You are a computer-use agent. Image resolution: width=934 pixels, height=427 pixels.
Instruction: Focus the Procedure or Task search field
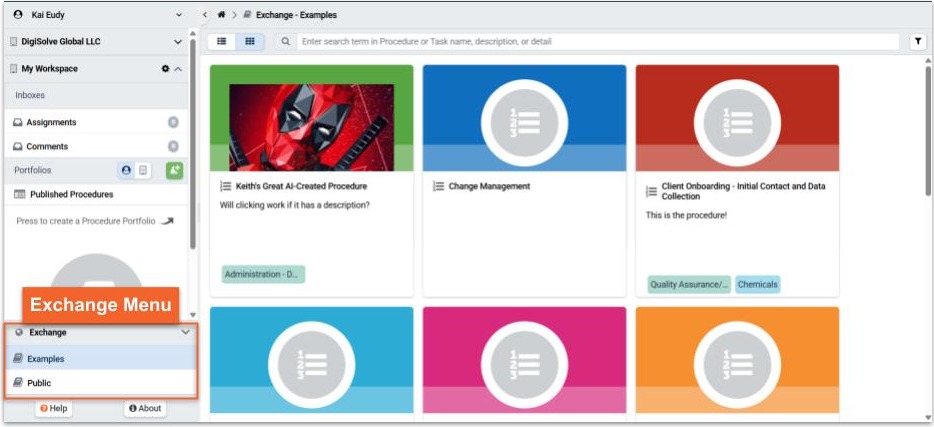click(x=598, y=42)
